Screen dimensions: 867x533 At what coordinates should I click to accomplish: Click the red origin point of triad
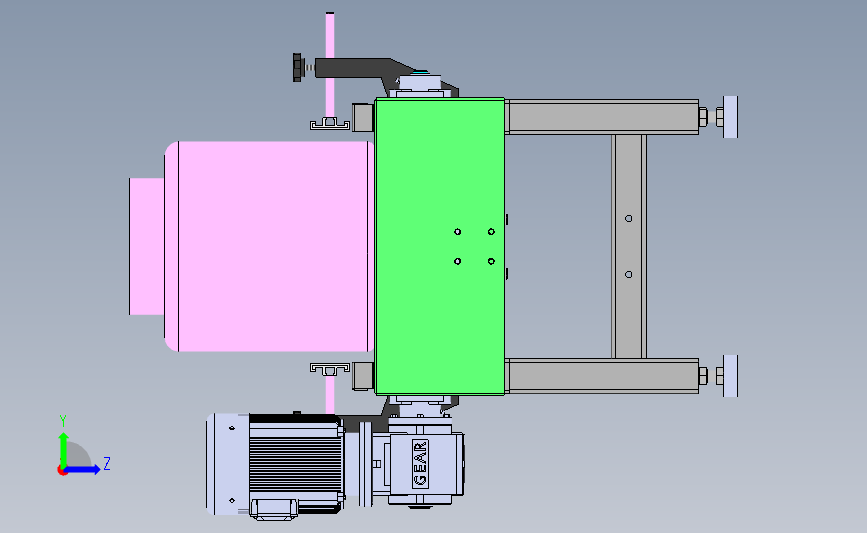[x=62, y=471]
